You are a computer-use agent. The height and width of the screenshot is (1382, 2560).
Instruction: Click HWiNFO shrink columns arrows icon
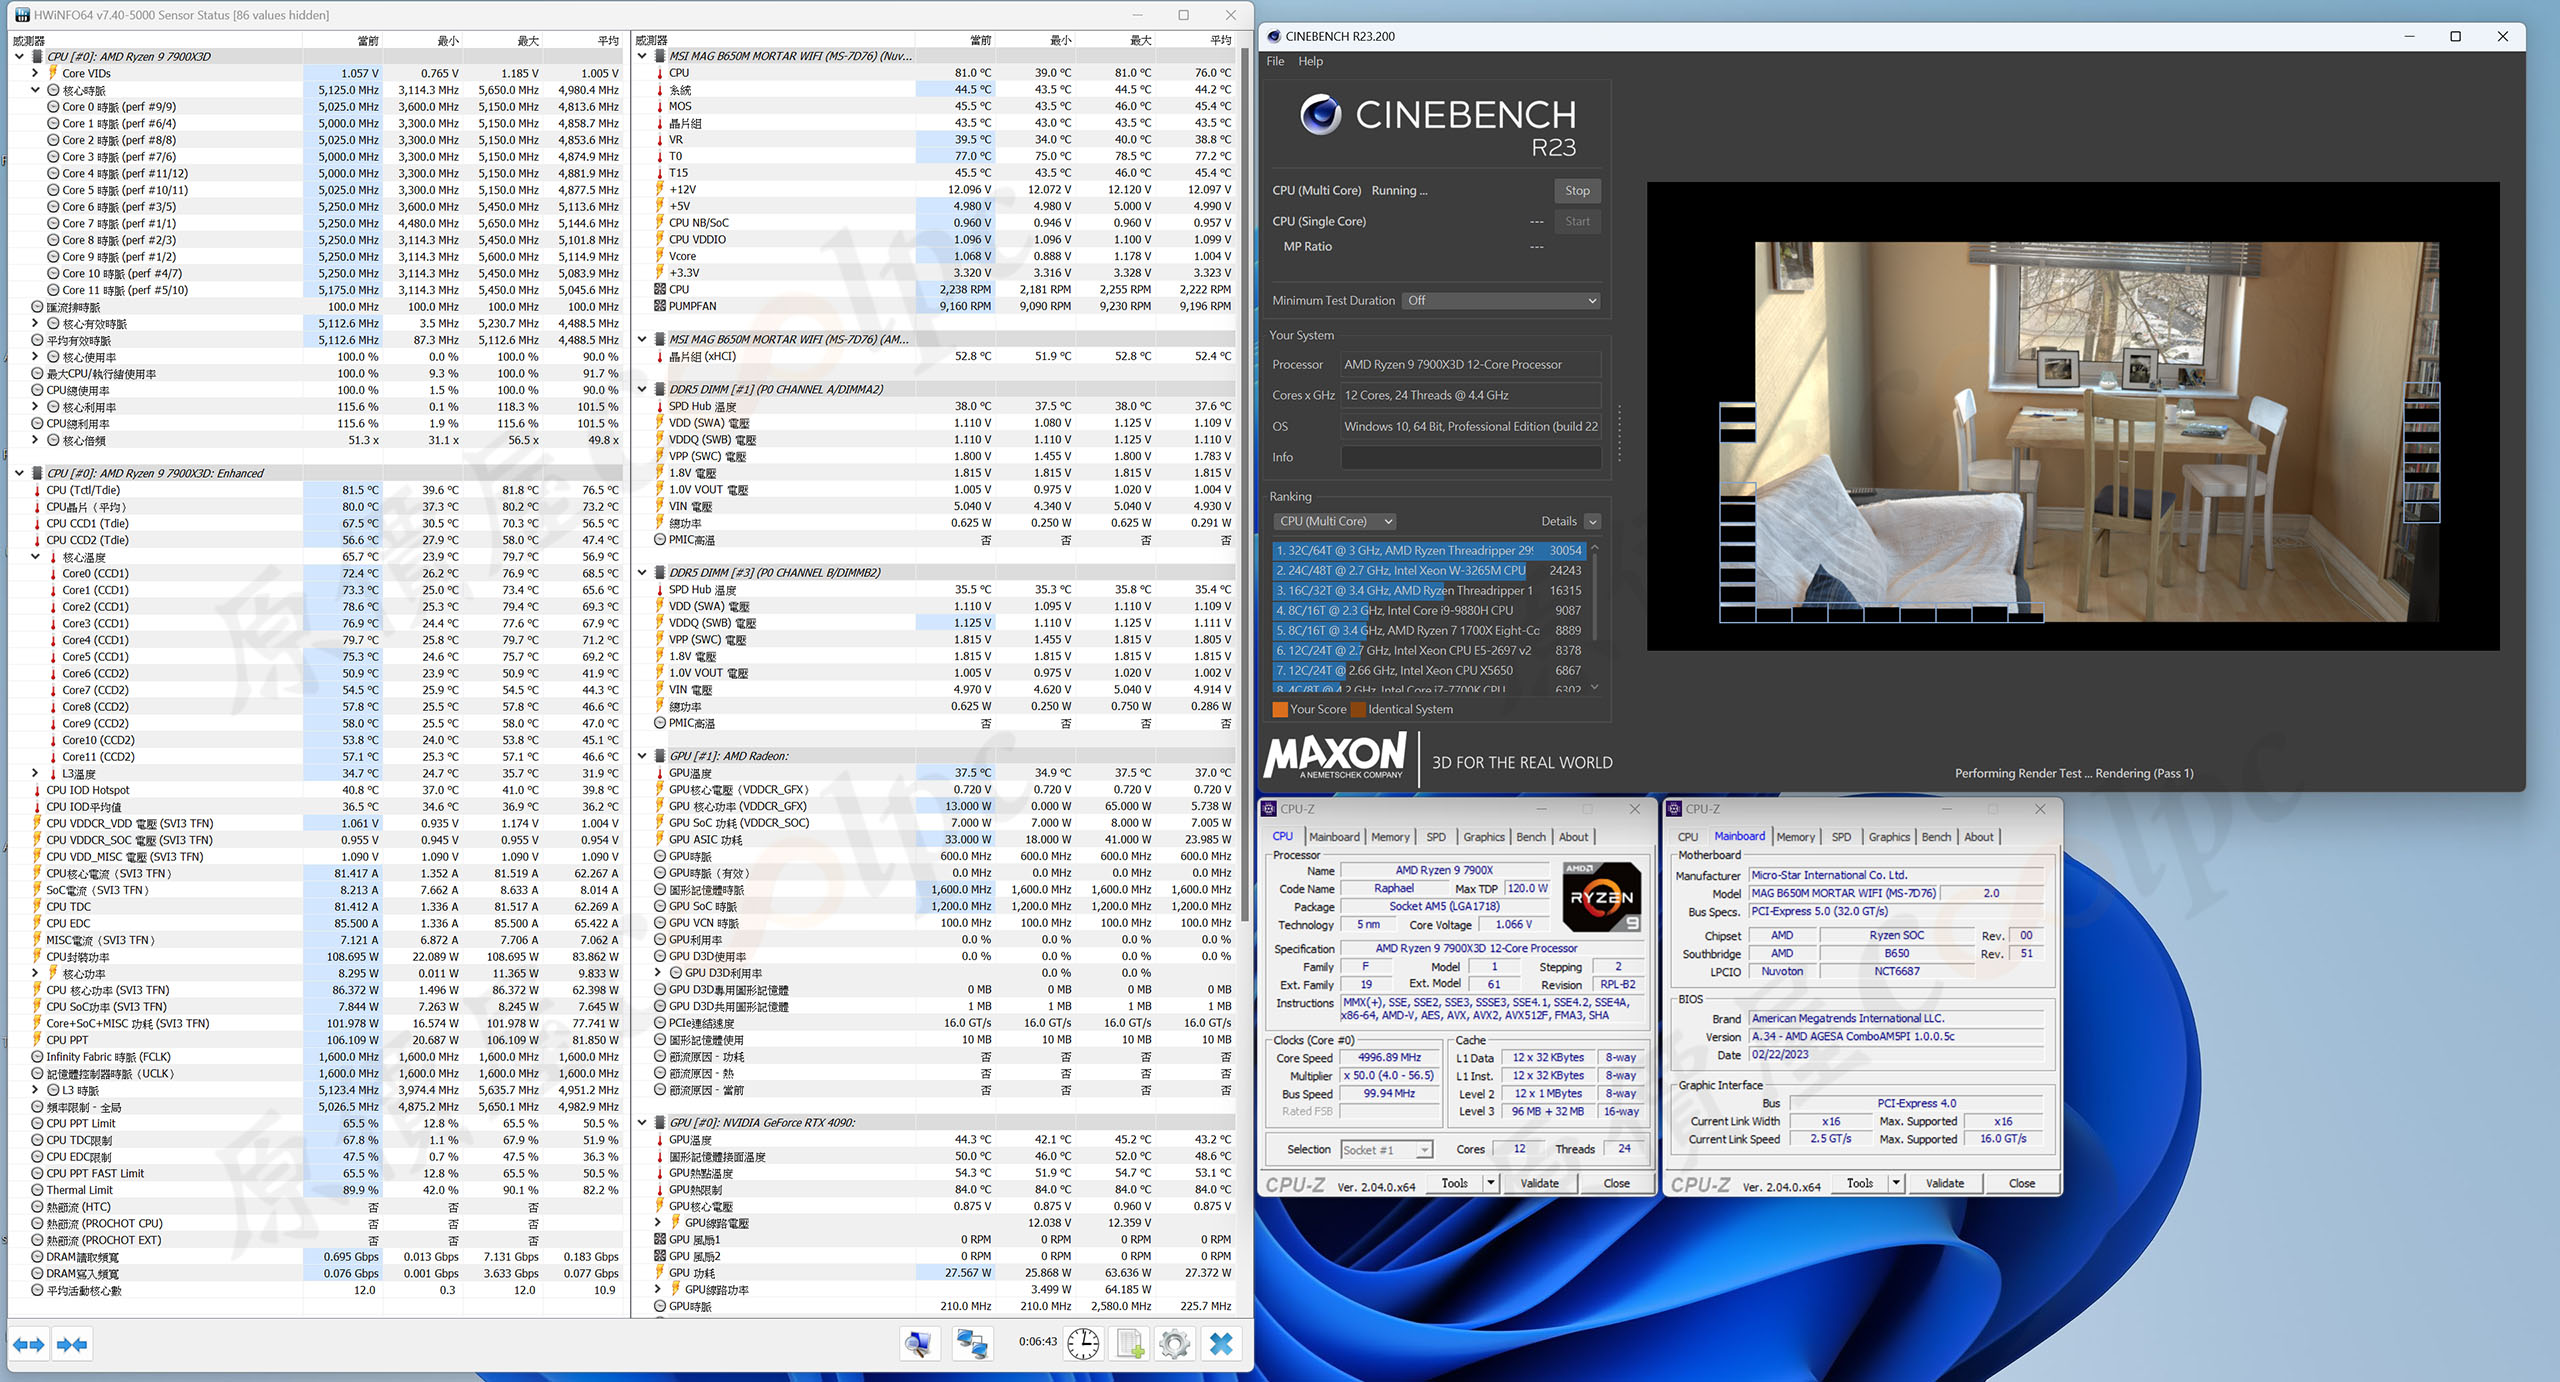[72, 1345]
